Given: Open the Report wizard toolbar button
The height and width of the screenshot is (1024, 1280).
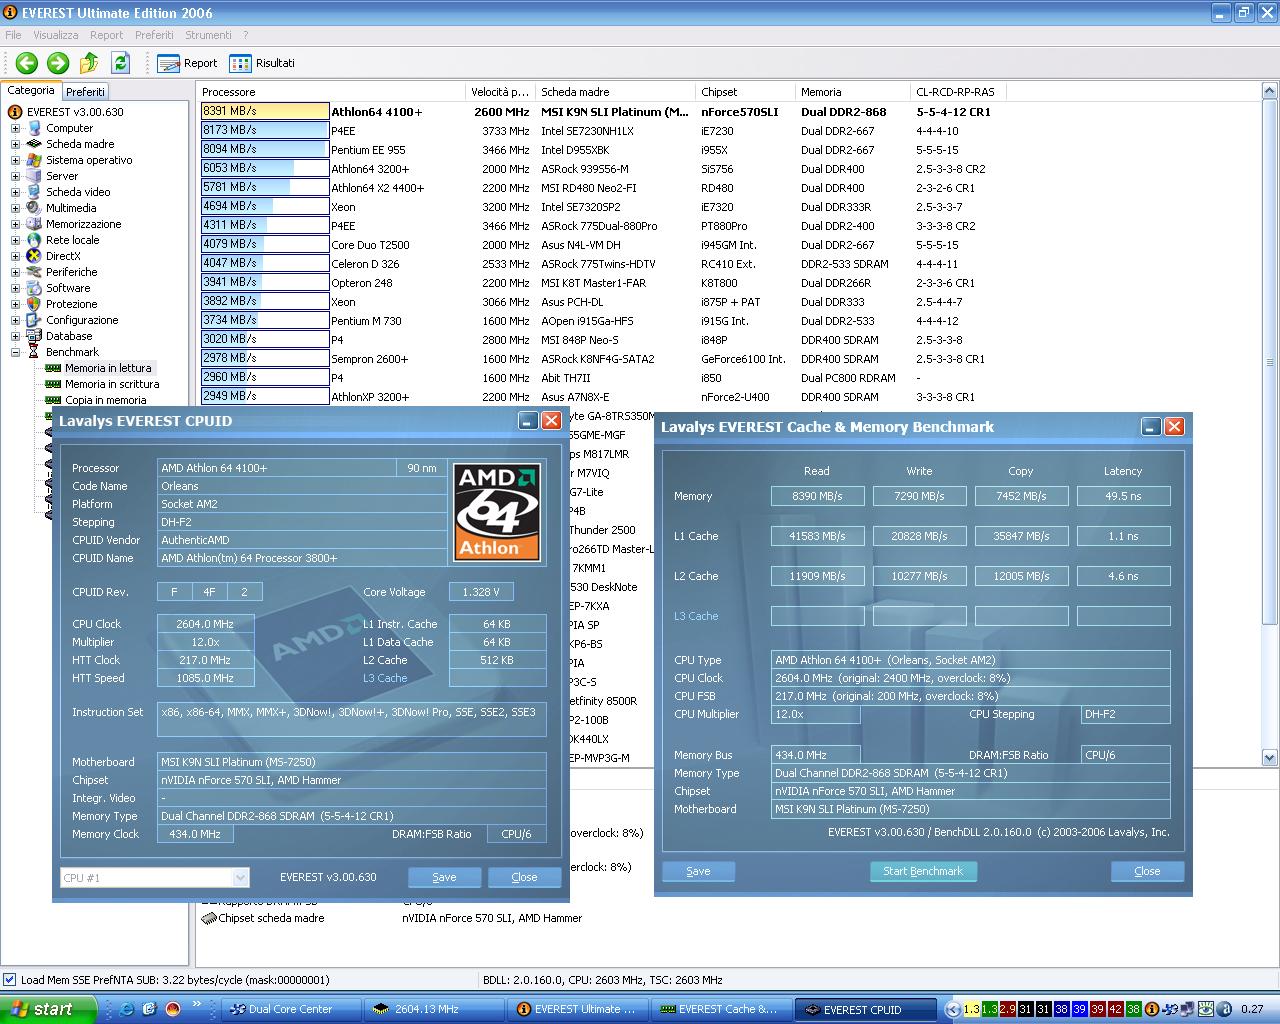Looking at the screenshot, I should click(187, 63).
